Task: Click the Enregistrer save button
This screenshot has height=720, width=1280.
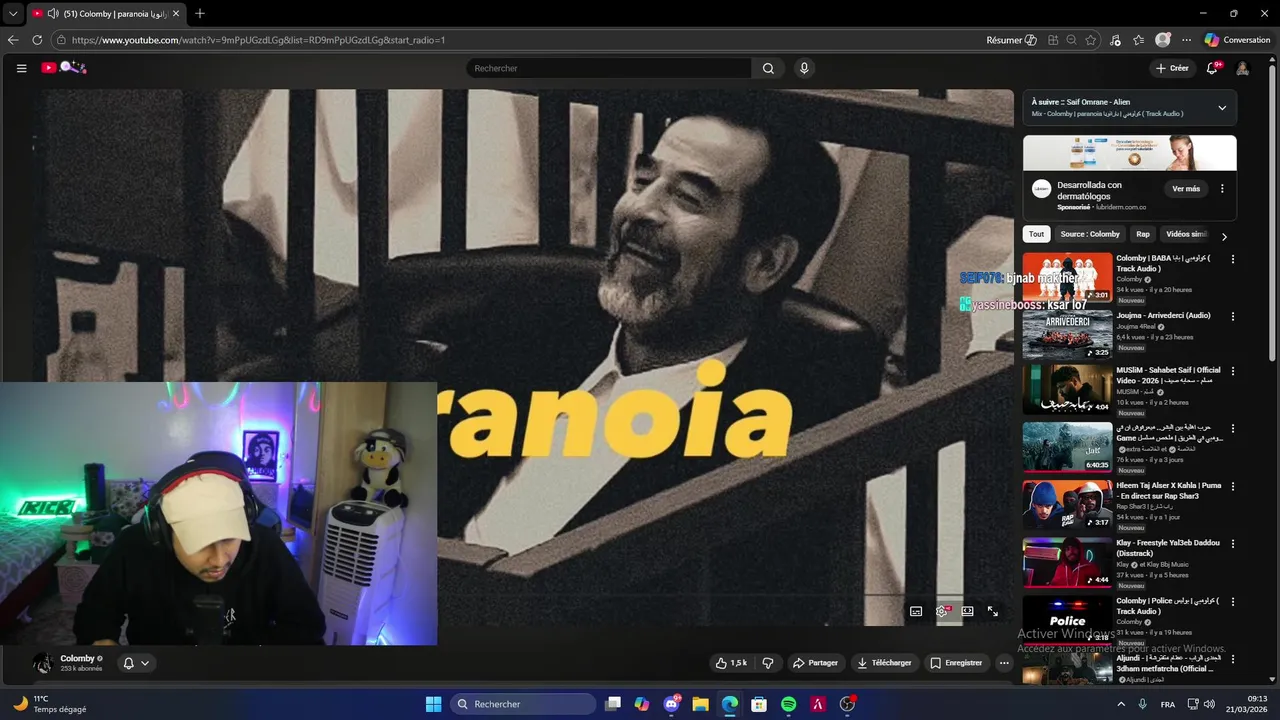Action: tap(955, 663)
